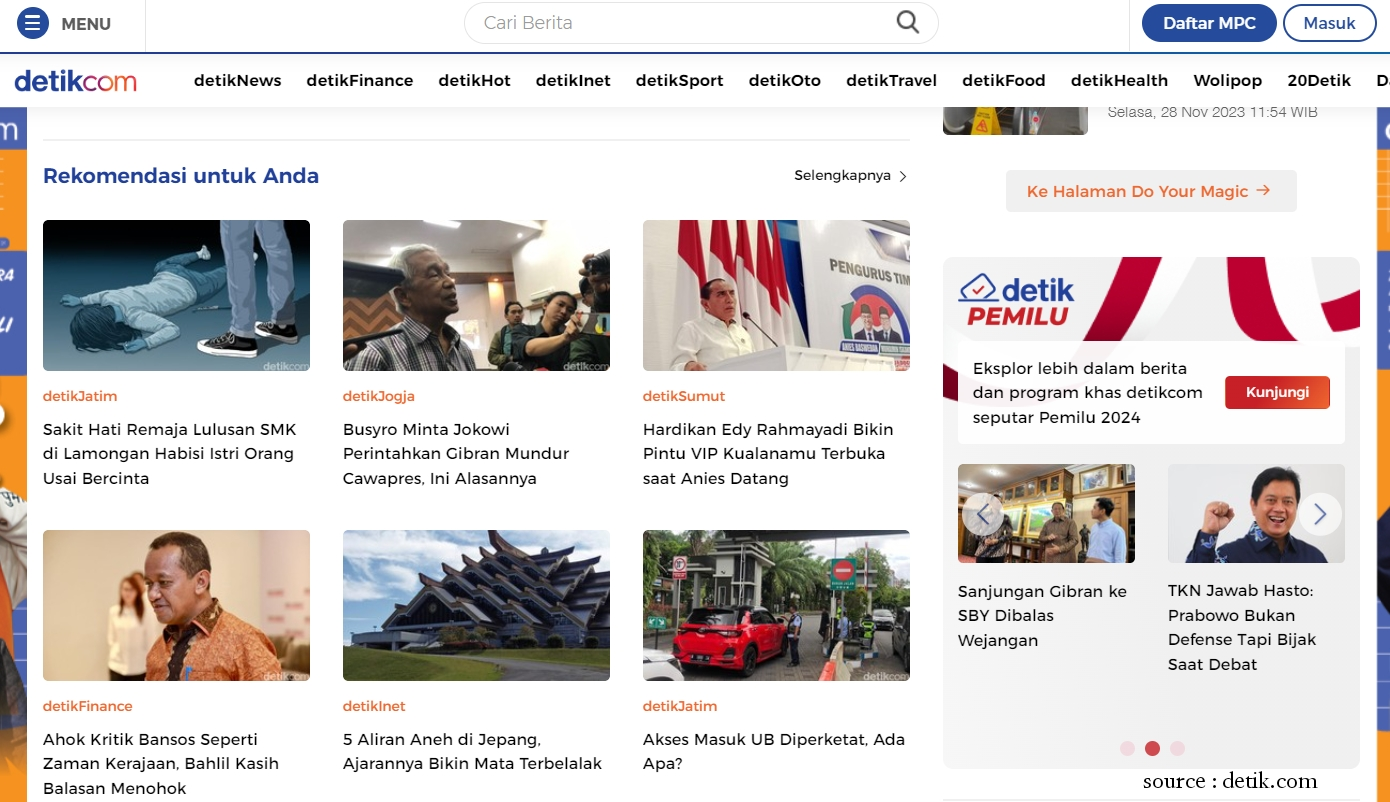Click the Selengkapnya chevron arrow
The height and width of the screenshot is (802, 1390).
(x=903, y=176)
